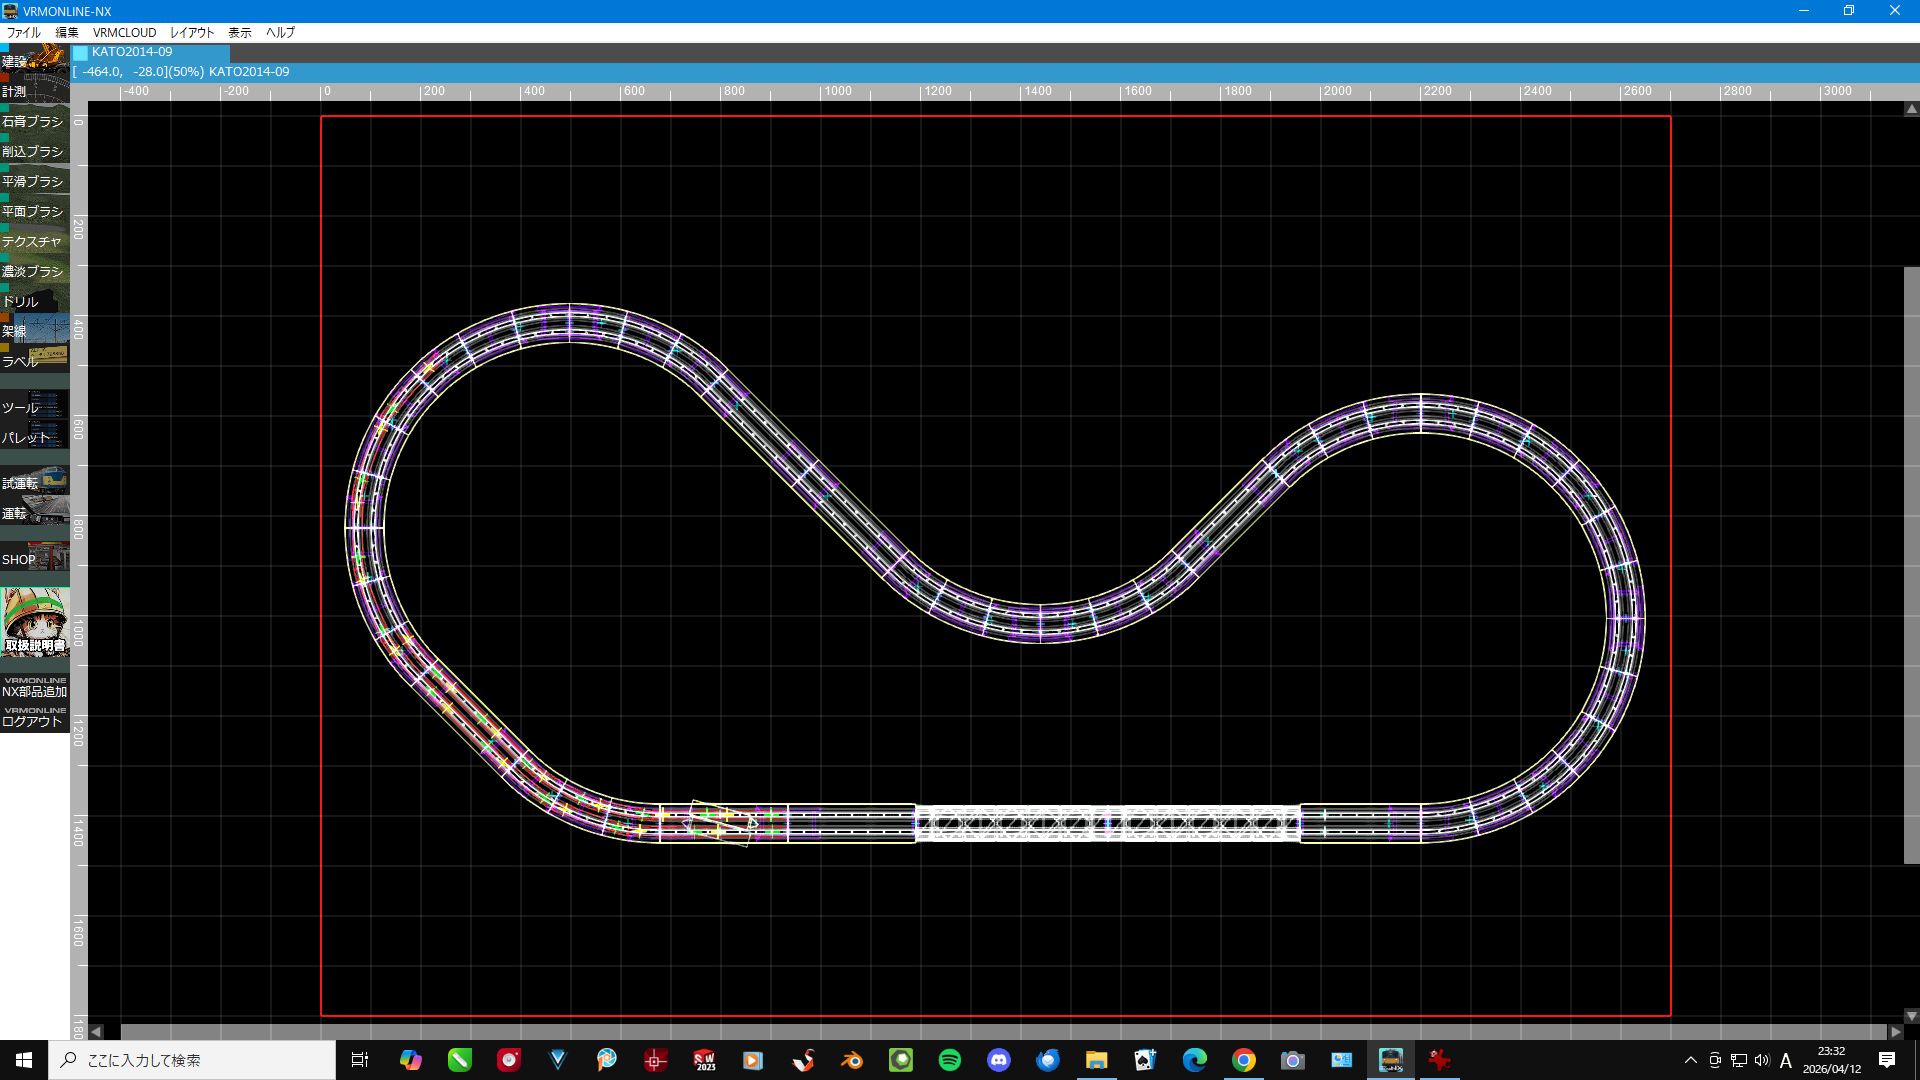The height and width of the screenshot is (1080, 1920).
Task: Toggle the ツール tools panel
Action: [35, 405]
